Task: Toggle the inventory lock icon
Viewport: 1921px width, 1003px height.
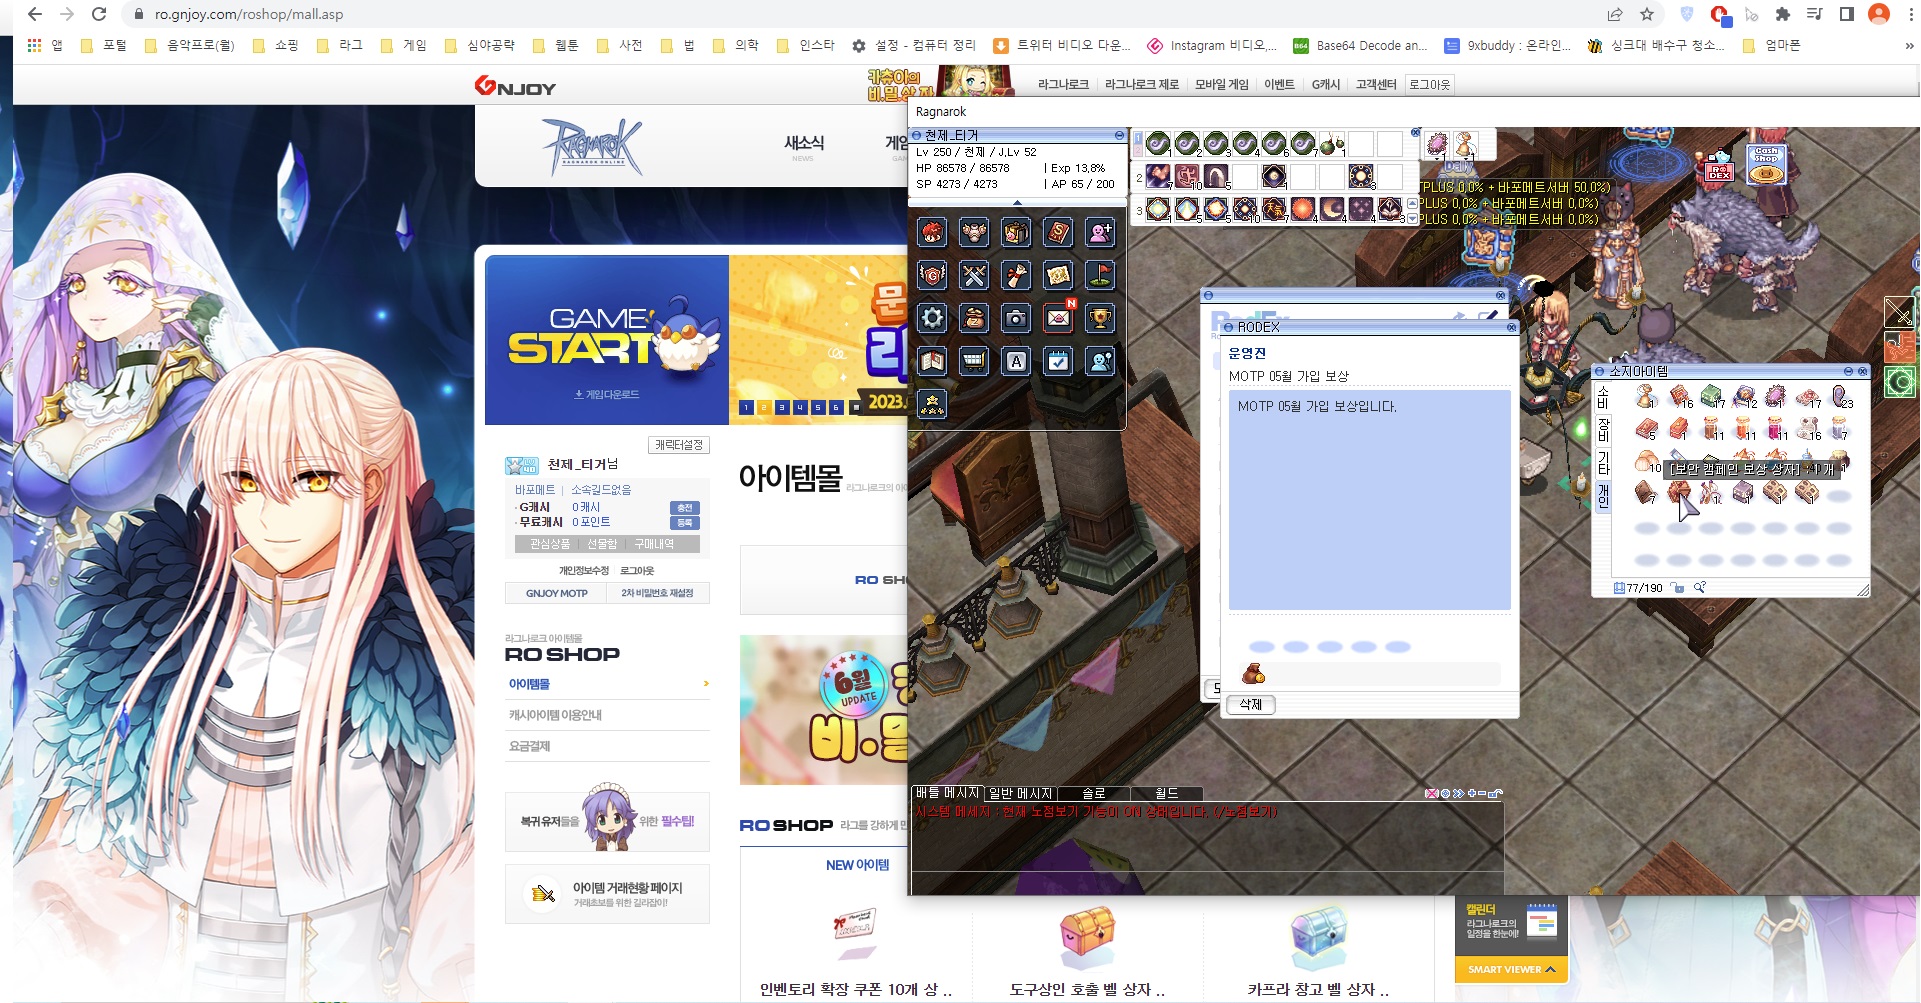Action: point(1678,588)
